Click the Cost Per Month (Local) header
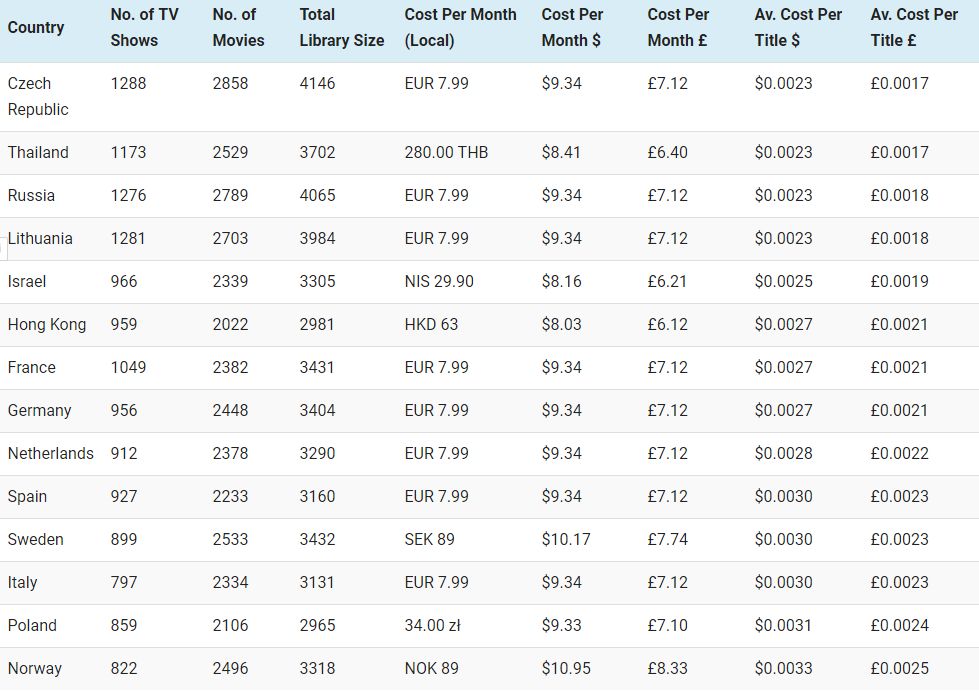This screenshot has height=693, width=979. coord(460,27)
